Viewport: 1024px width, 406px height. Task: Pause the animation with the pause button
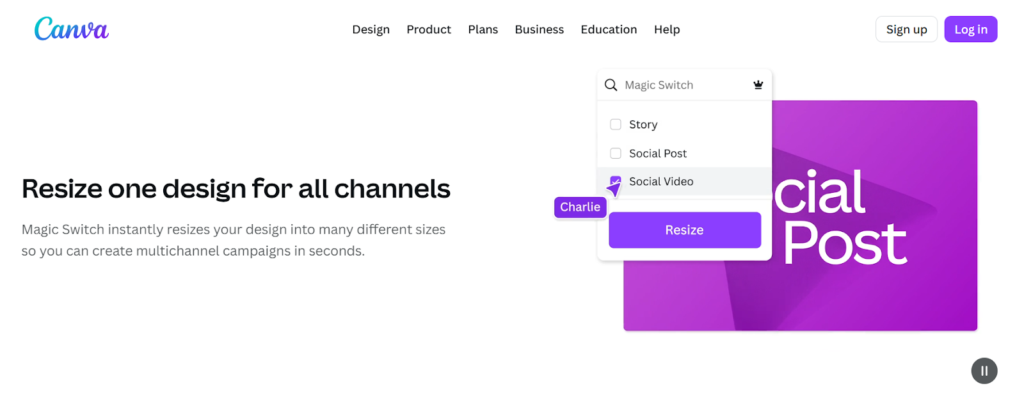984,371
